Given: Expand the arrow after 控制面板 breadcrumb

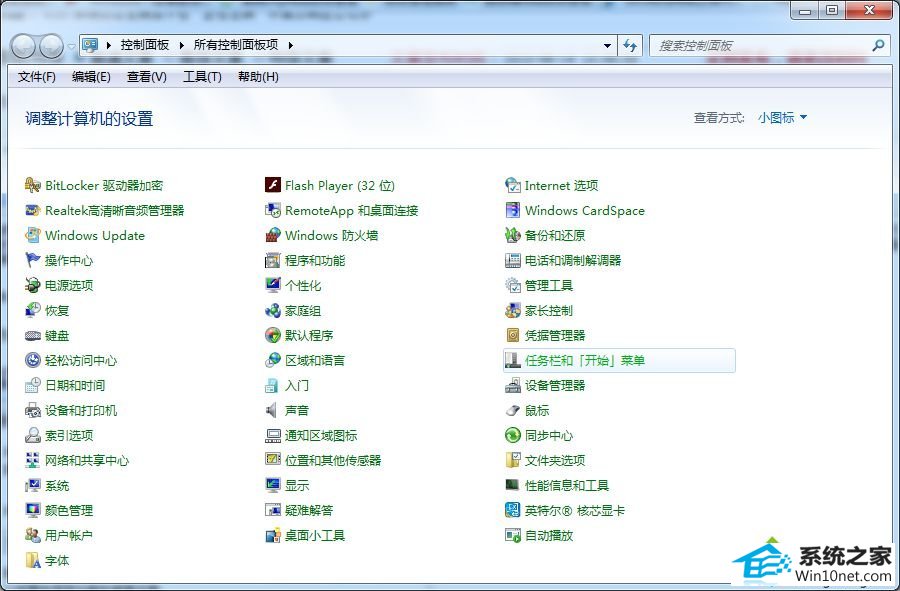Looking at the screenshot, I should (181, 45).
